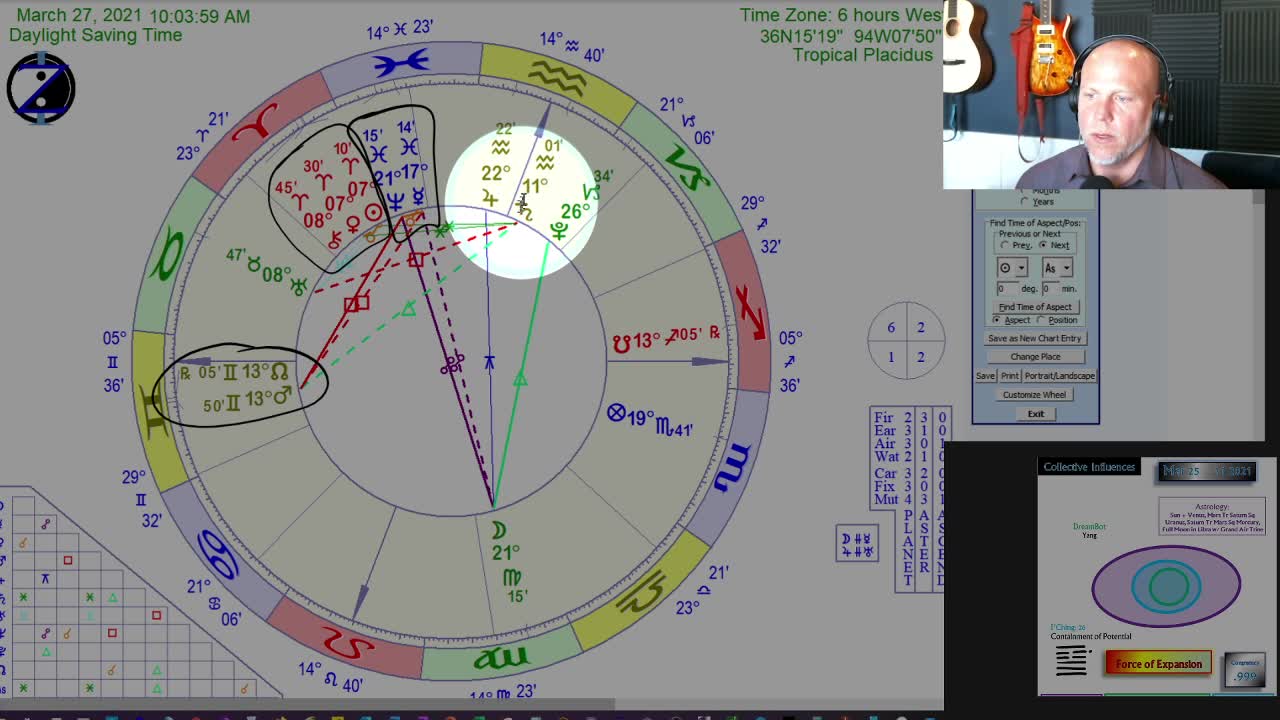Click the North Node glyph in Gemini

click(x=280, y=371)
